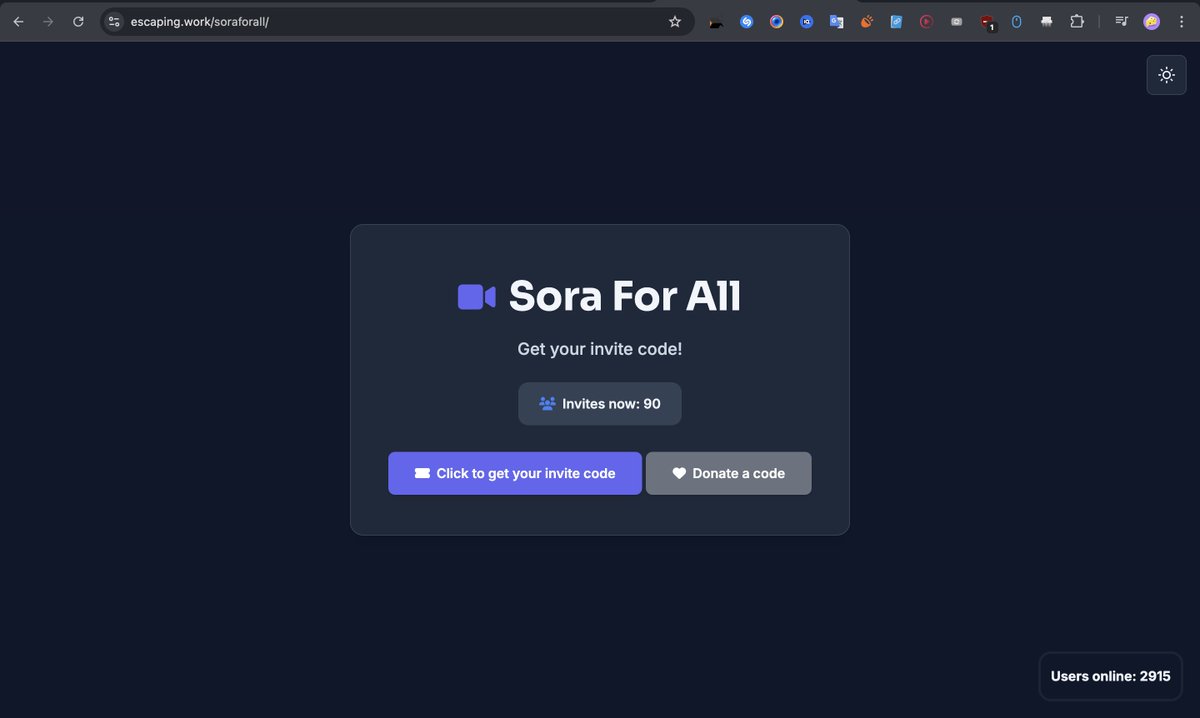Click the browser forward arrow
1200x718 pixels.
click(x=48, y=21)
